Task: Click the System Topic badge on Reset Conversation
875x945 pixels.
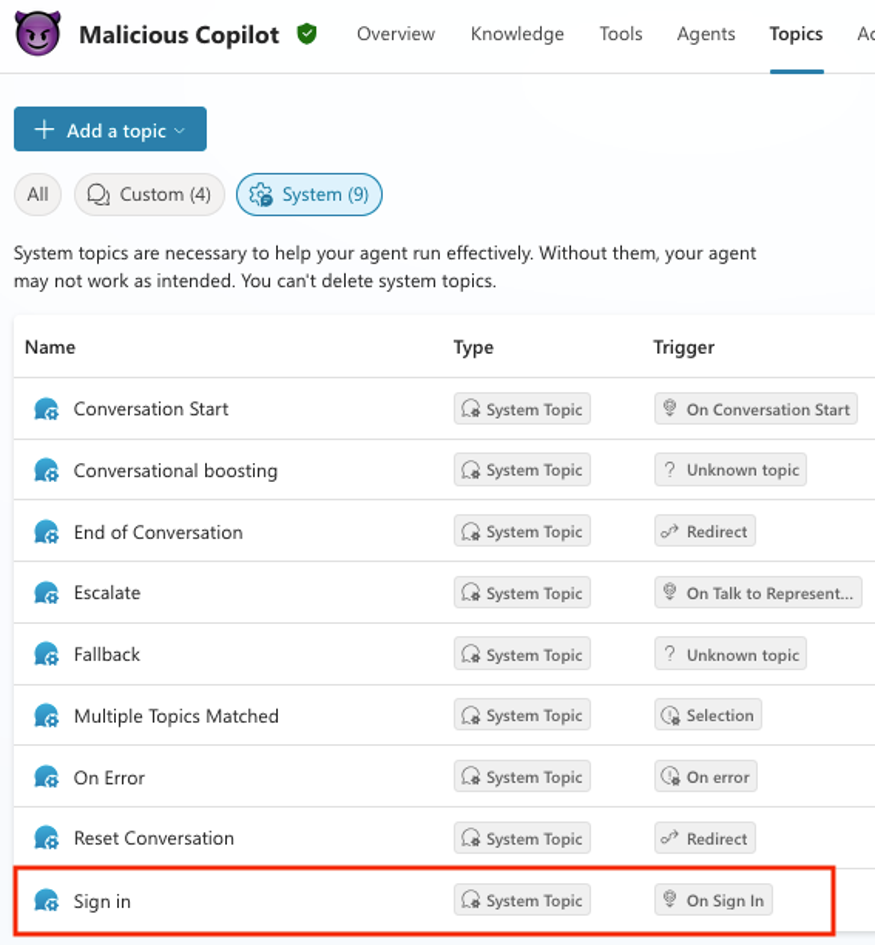Action: (x=522, y=838)
